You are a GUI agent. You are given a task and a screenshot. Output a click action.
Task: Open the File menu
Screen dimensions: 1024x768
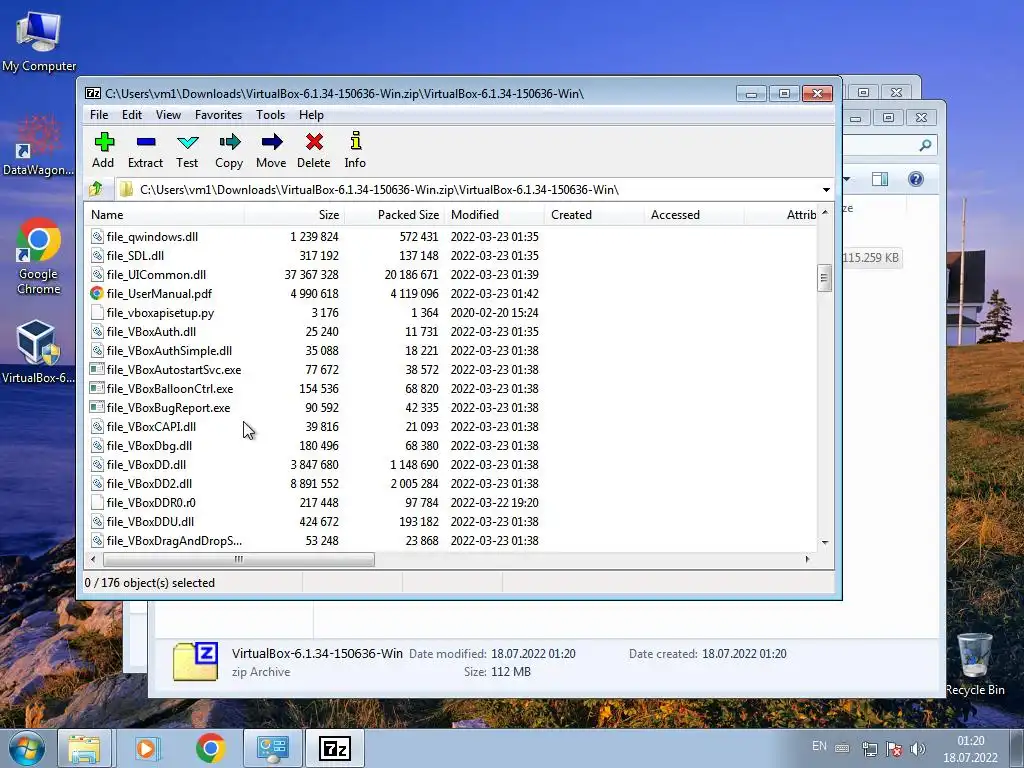point(99,115)
